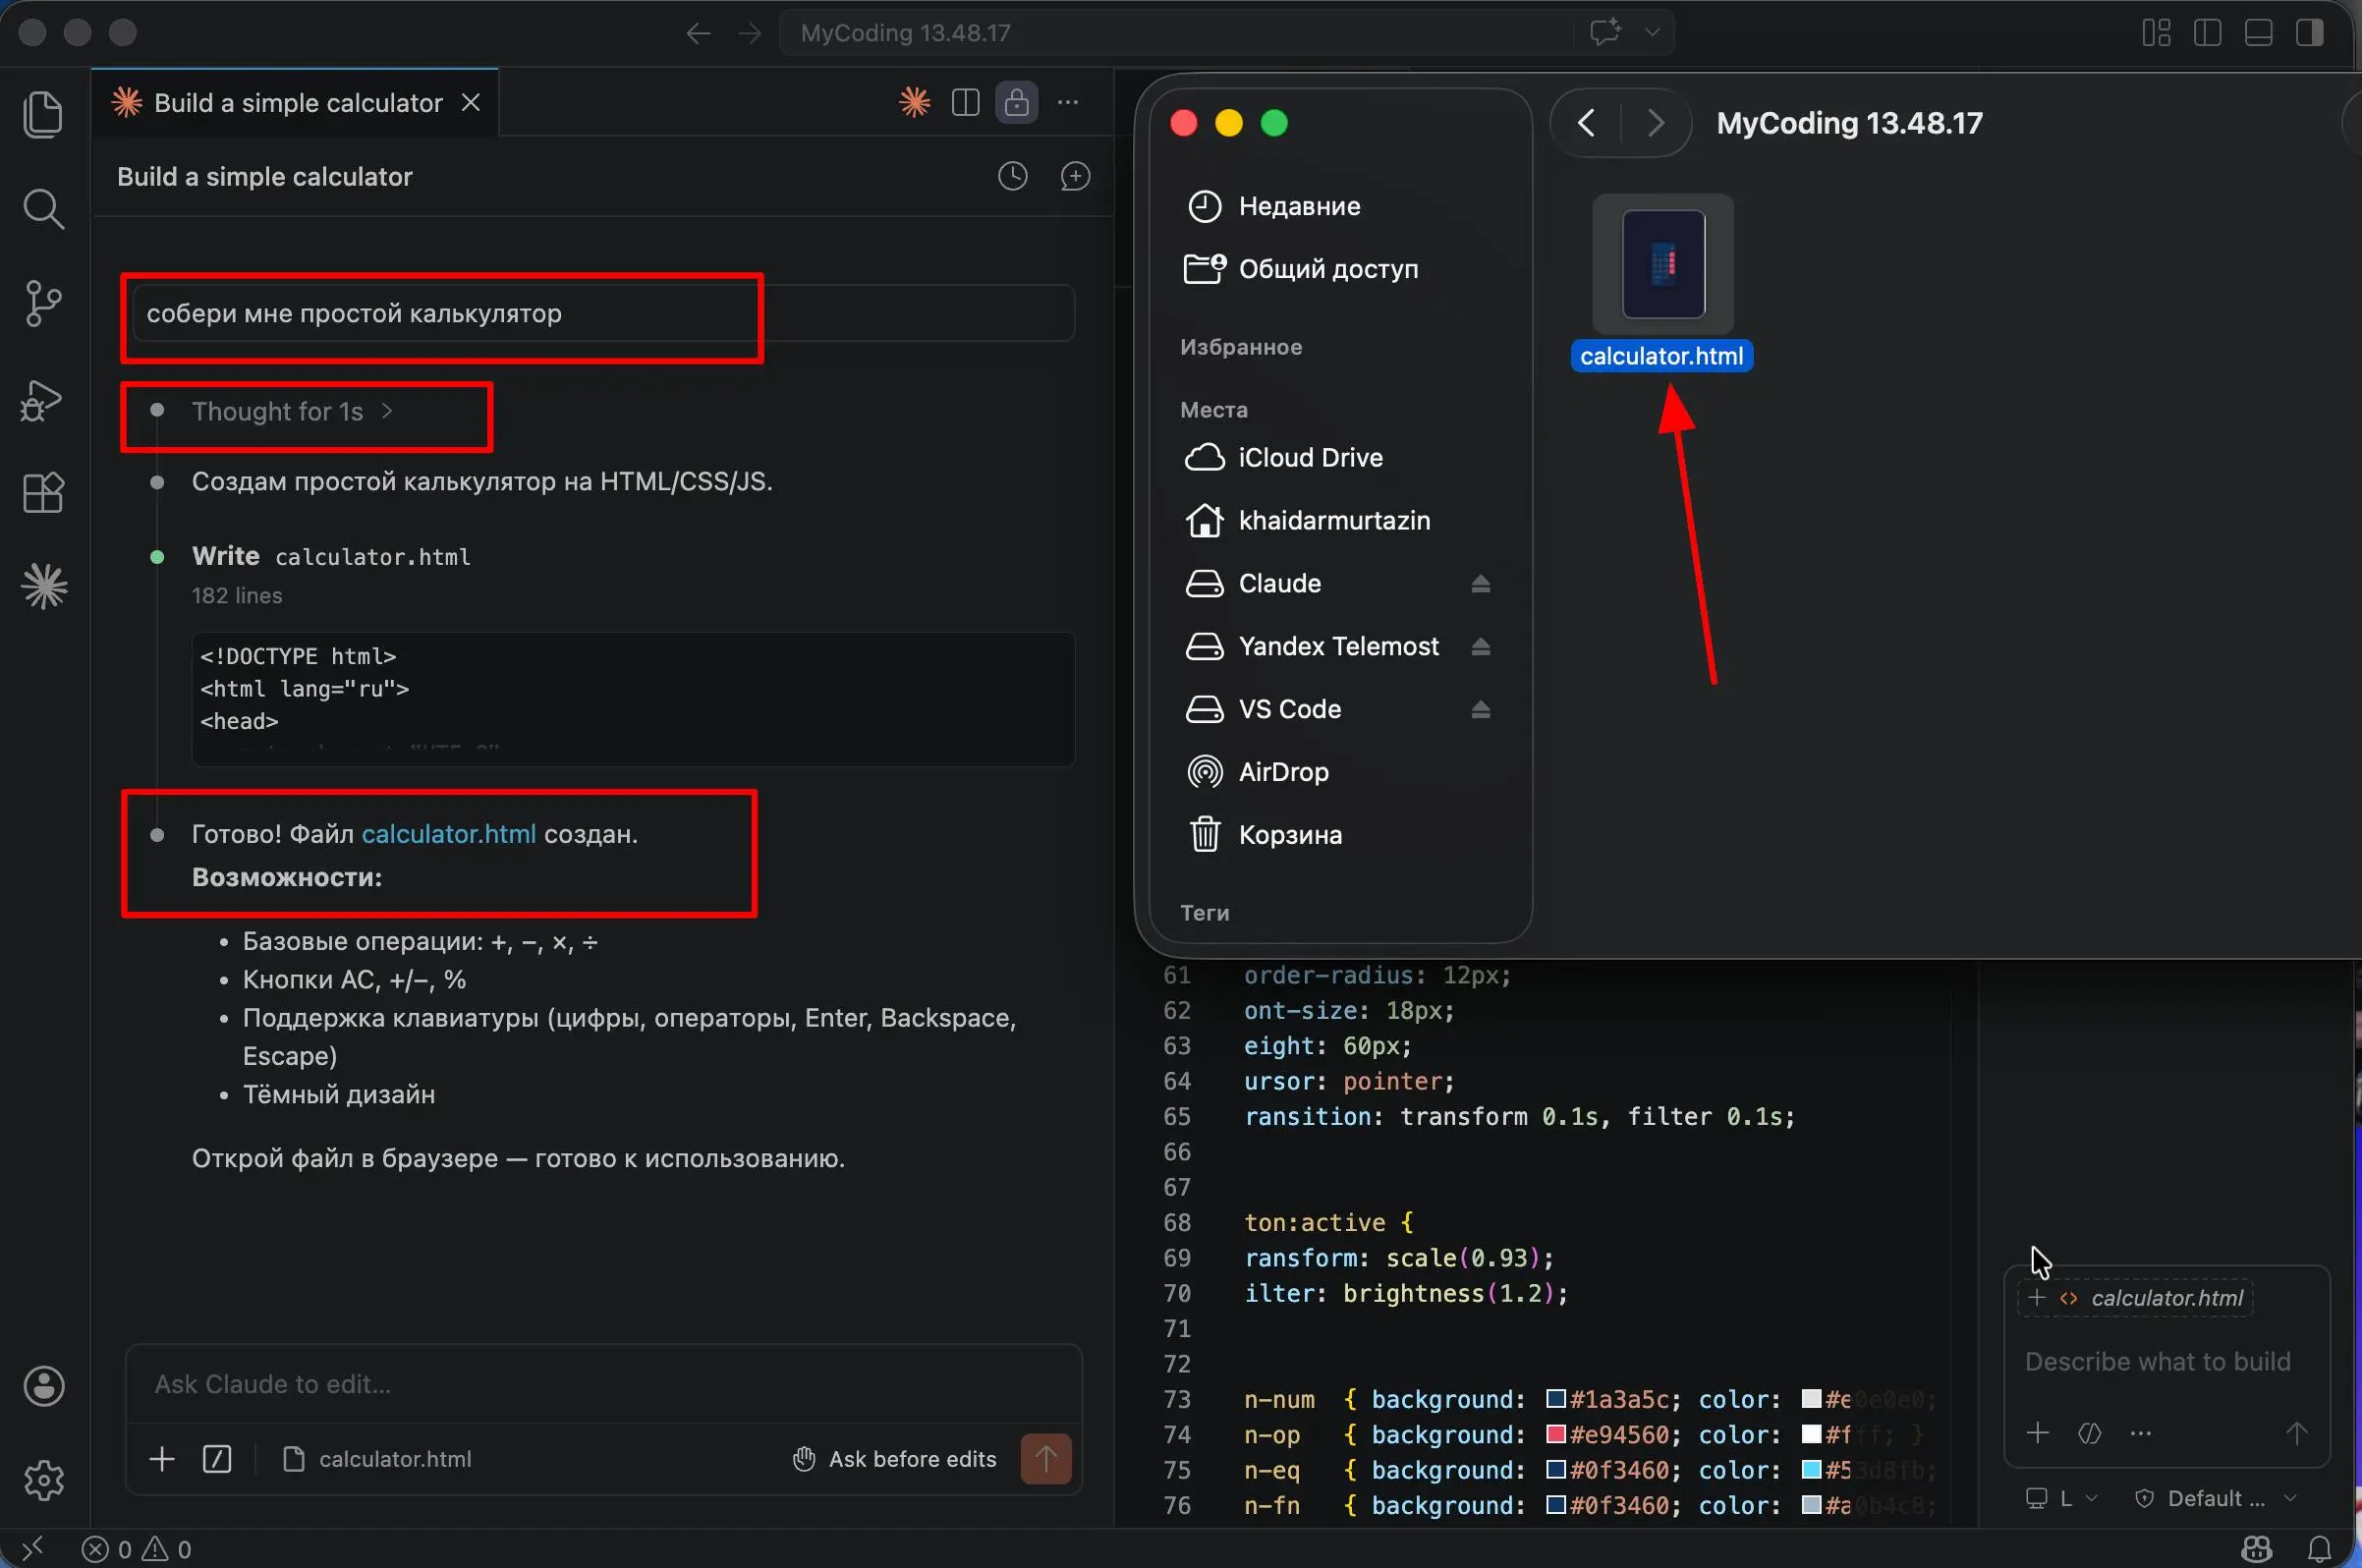Open the more options dots in the build panel
This screenshot has height=1568, width=2362.
(2140, 1433)
